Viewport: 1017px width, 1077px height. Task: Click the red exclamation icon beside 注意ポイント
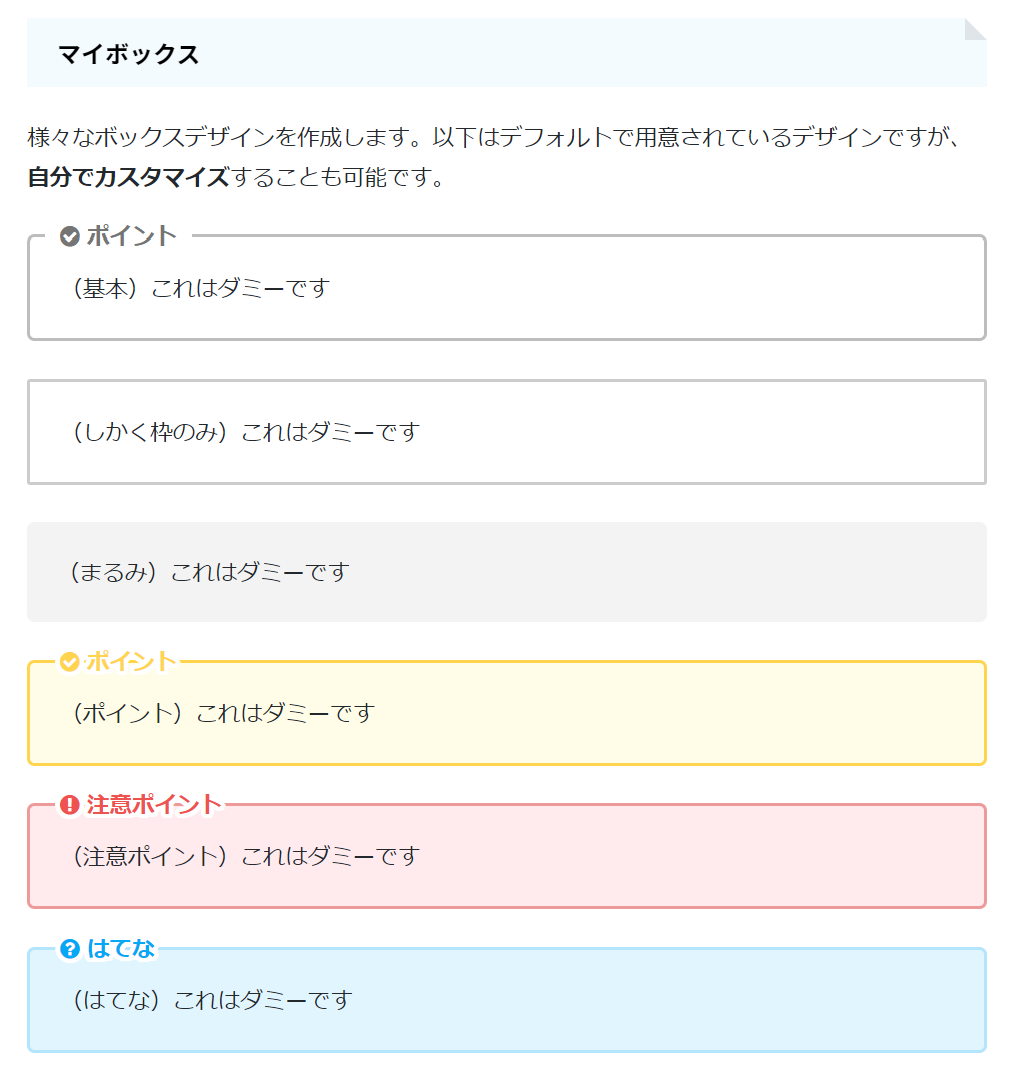click(x=69, y=805)
